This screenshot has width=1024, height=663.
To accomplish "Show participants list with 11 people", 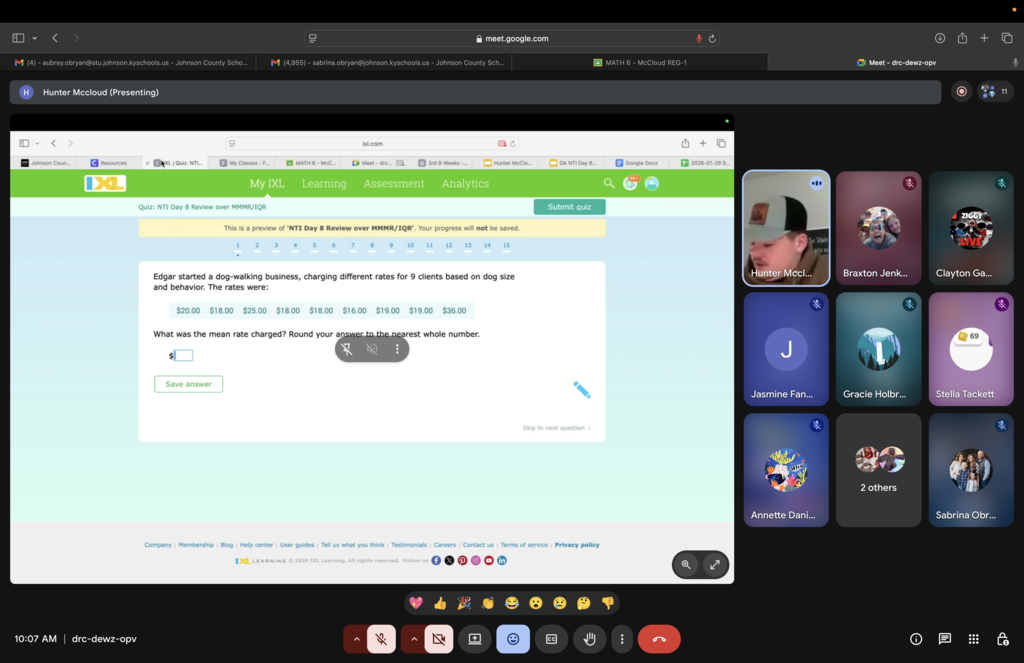I will point(995,92).
